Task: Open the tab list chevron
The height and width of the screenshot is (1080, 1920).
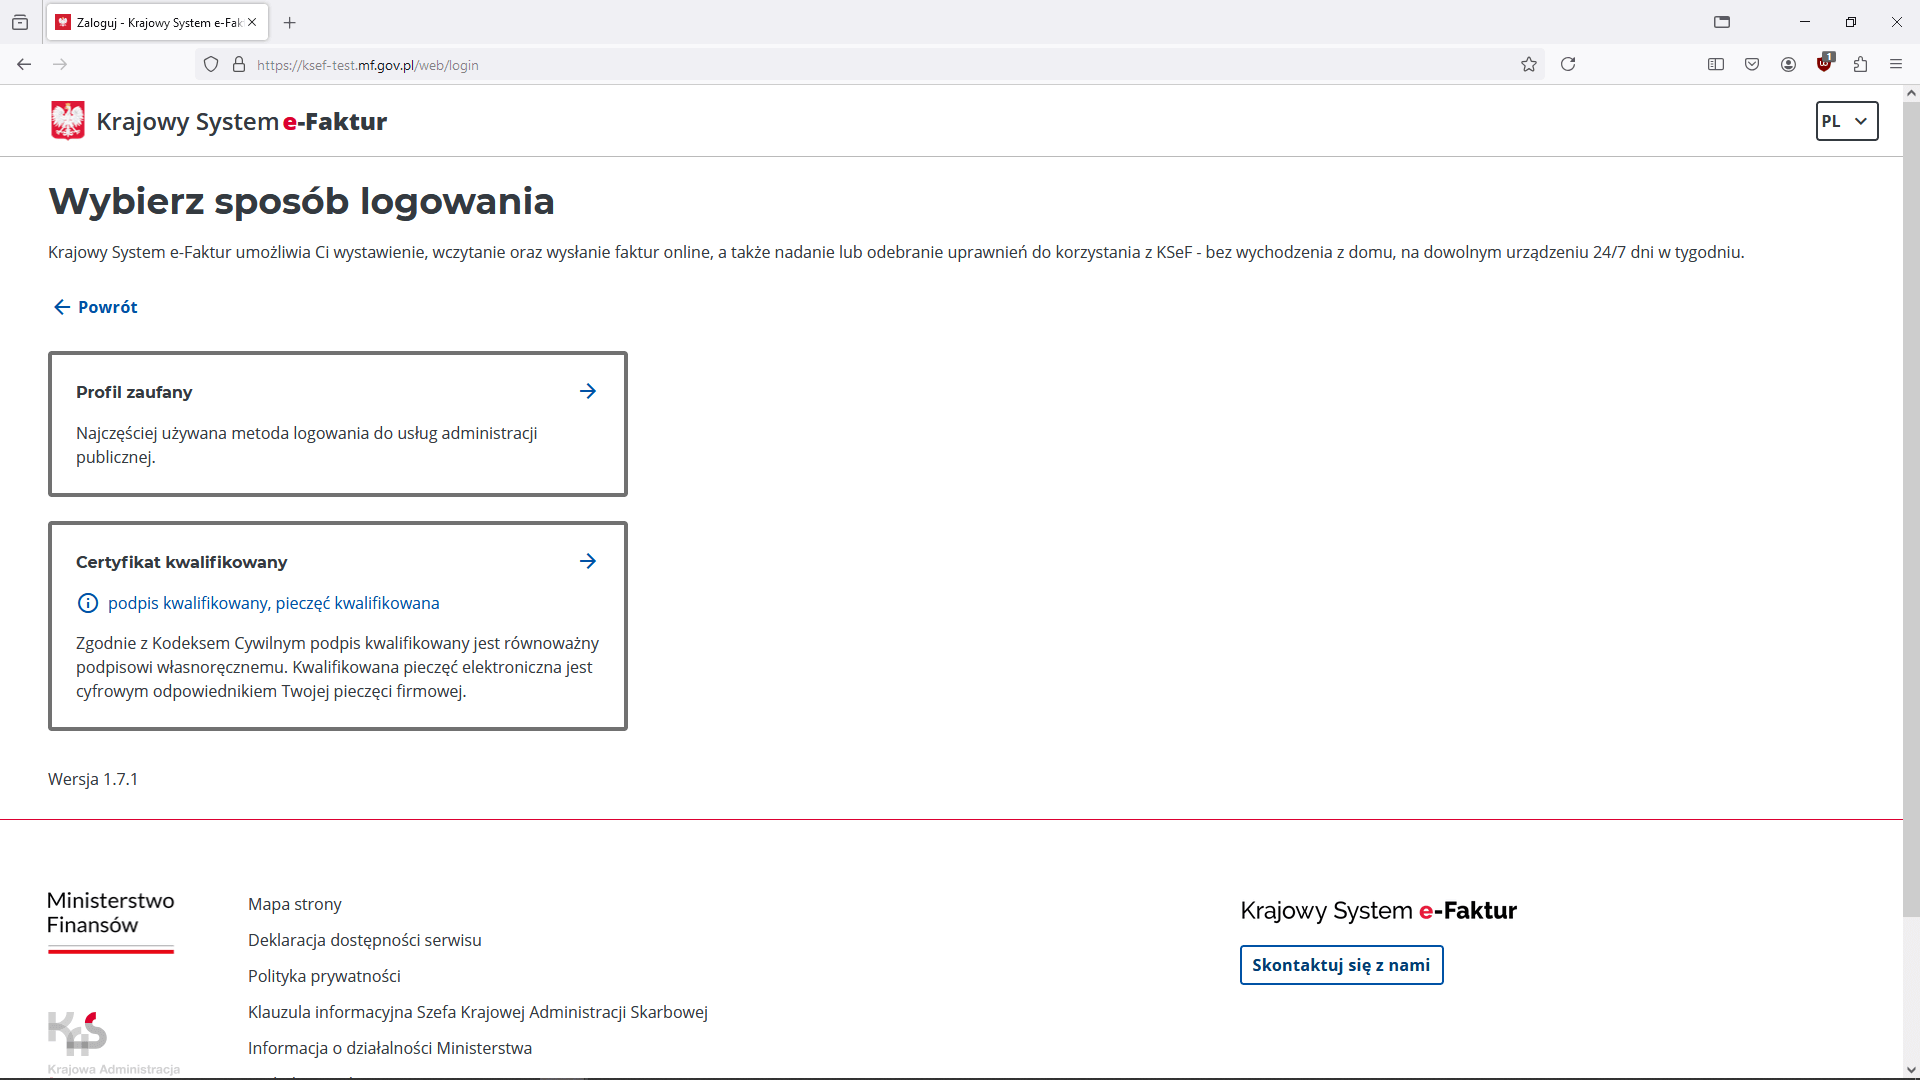Action: tap(1724, 21)
